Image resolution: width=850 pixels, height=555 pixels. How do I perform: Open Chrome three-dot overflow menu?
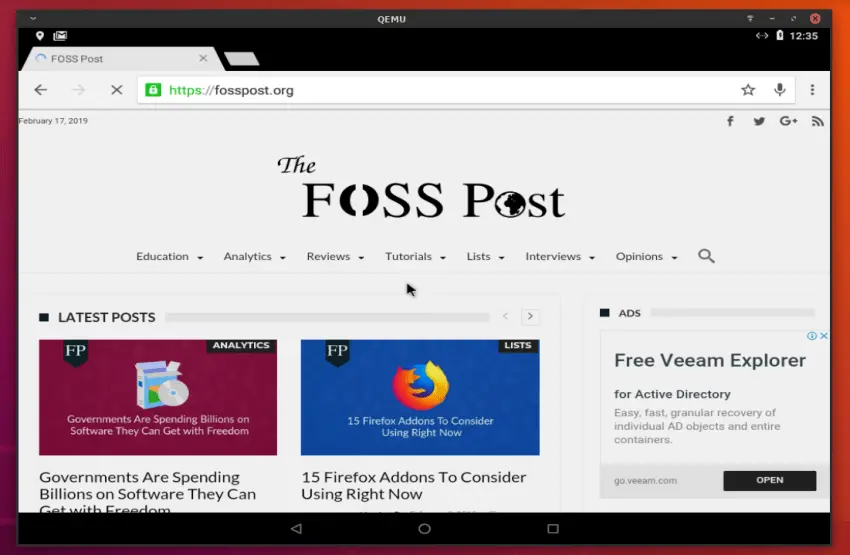(812, 90)
